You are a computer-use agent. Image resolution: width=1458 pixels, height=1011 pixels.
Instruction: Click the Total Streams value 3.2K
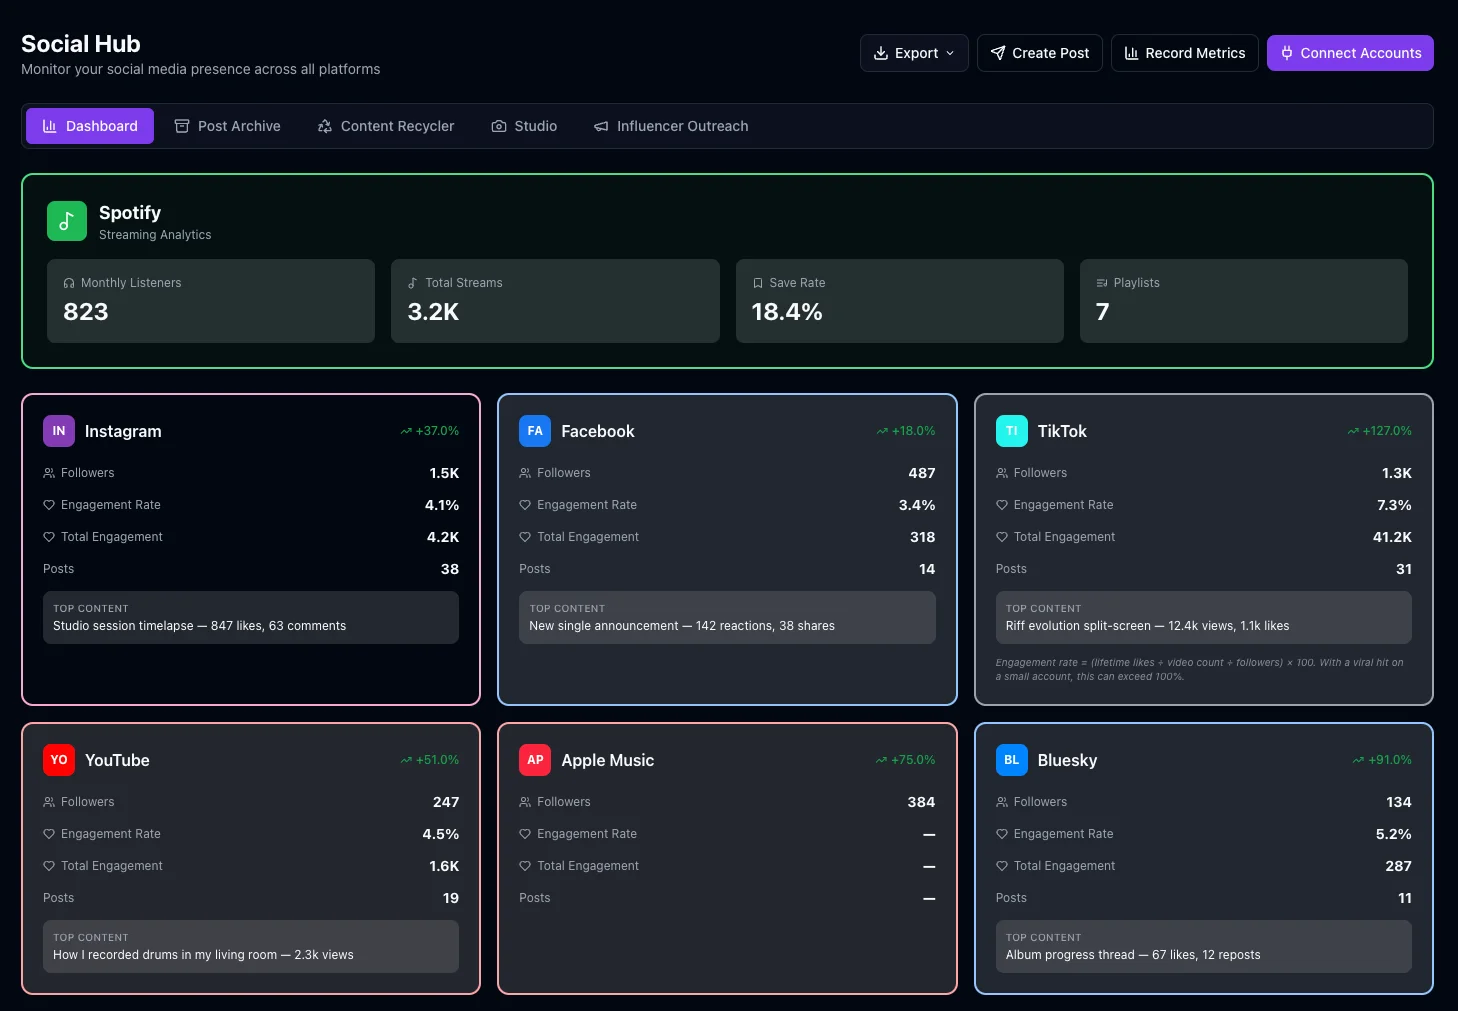[x=433, y=312]
